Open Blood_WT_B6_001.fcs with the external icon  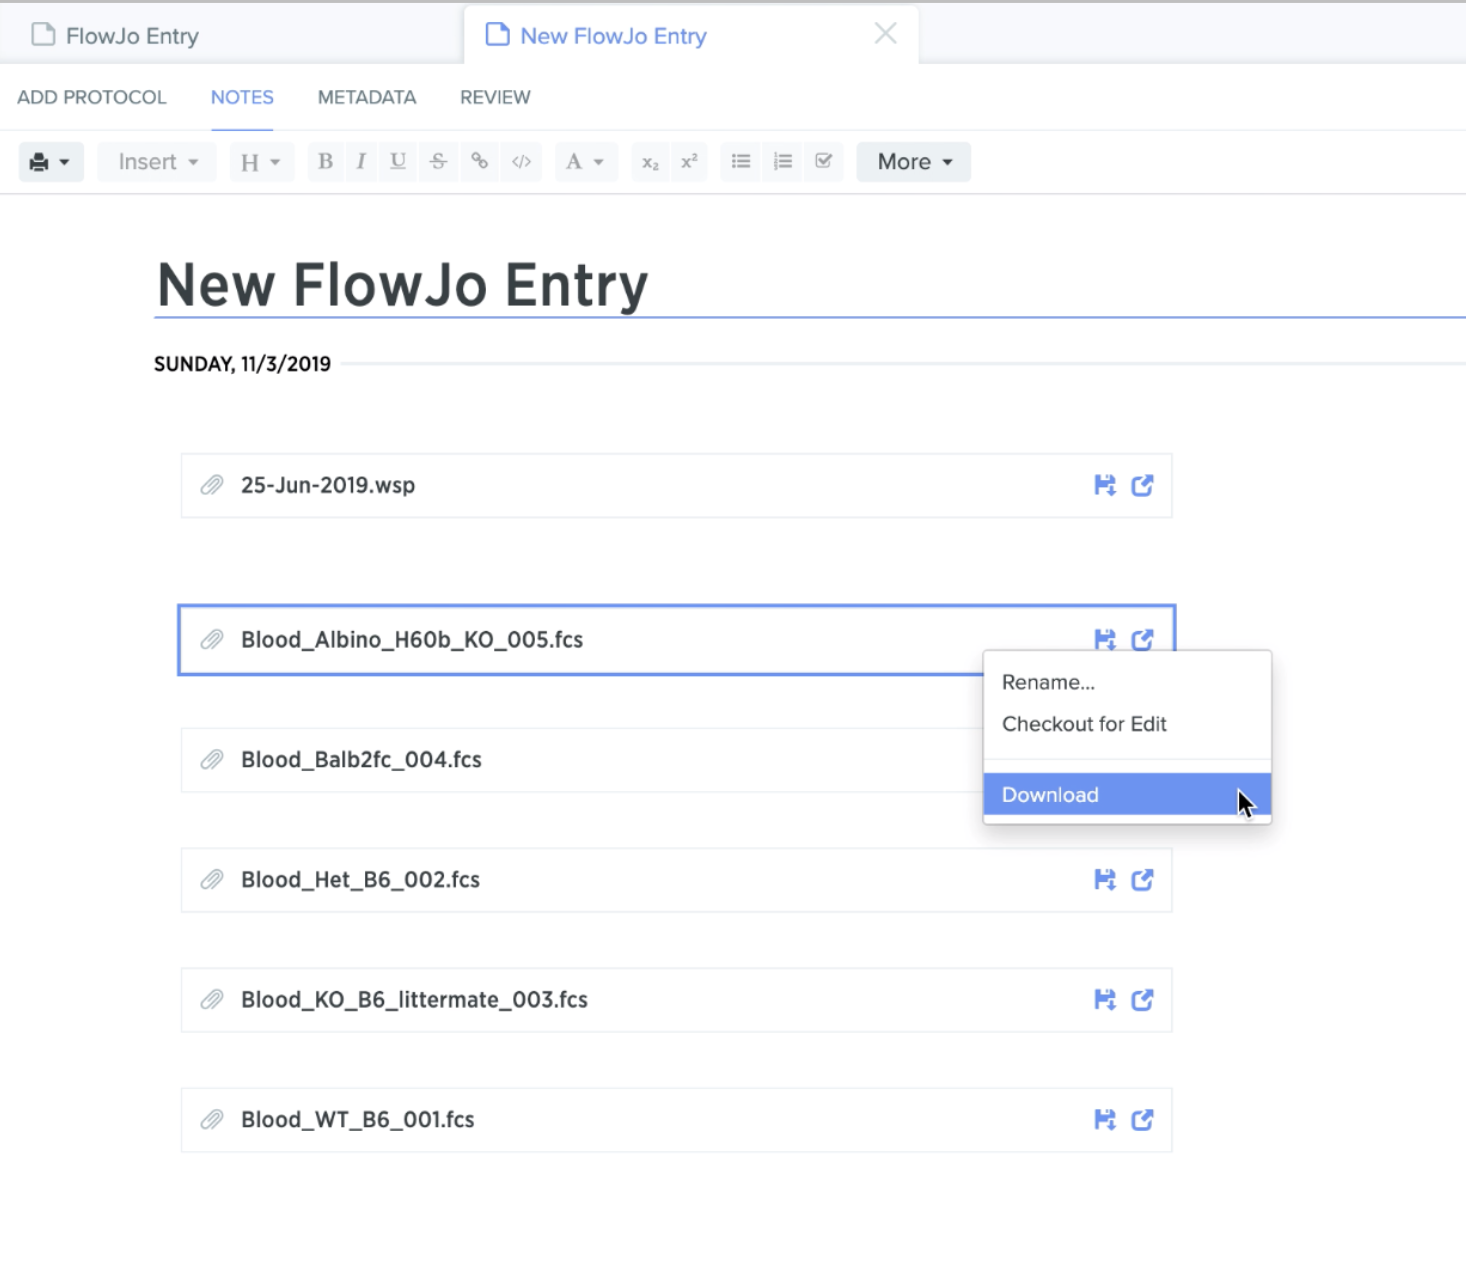pos(1142,1120)
